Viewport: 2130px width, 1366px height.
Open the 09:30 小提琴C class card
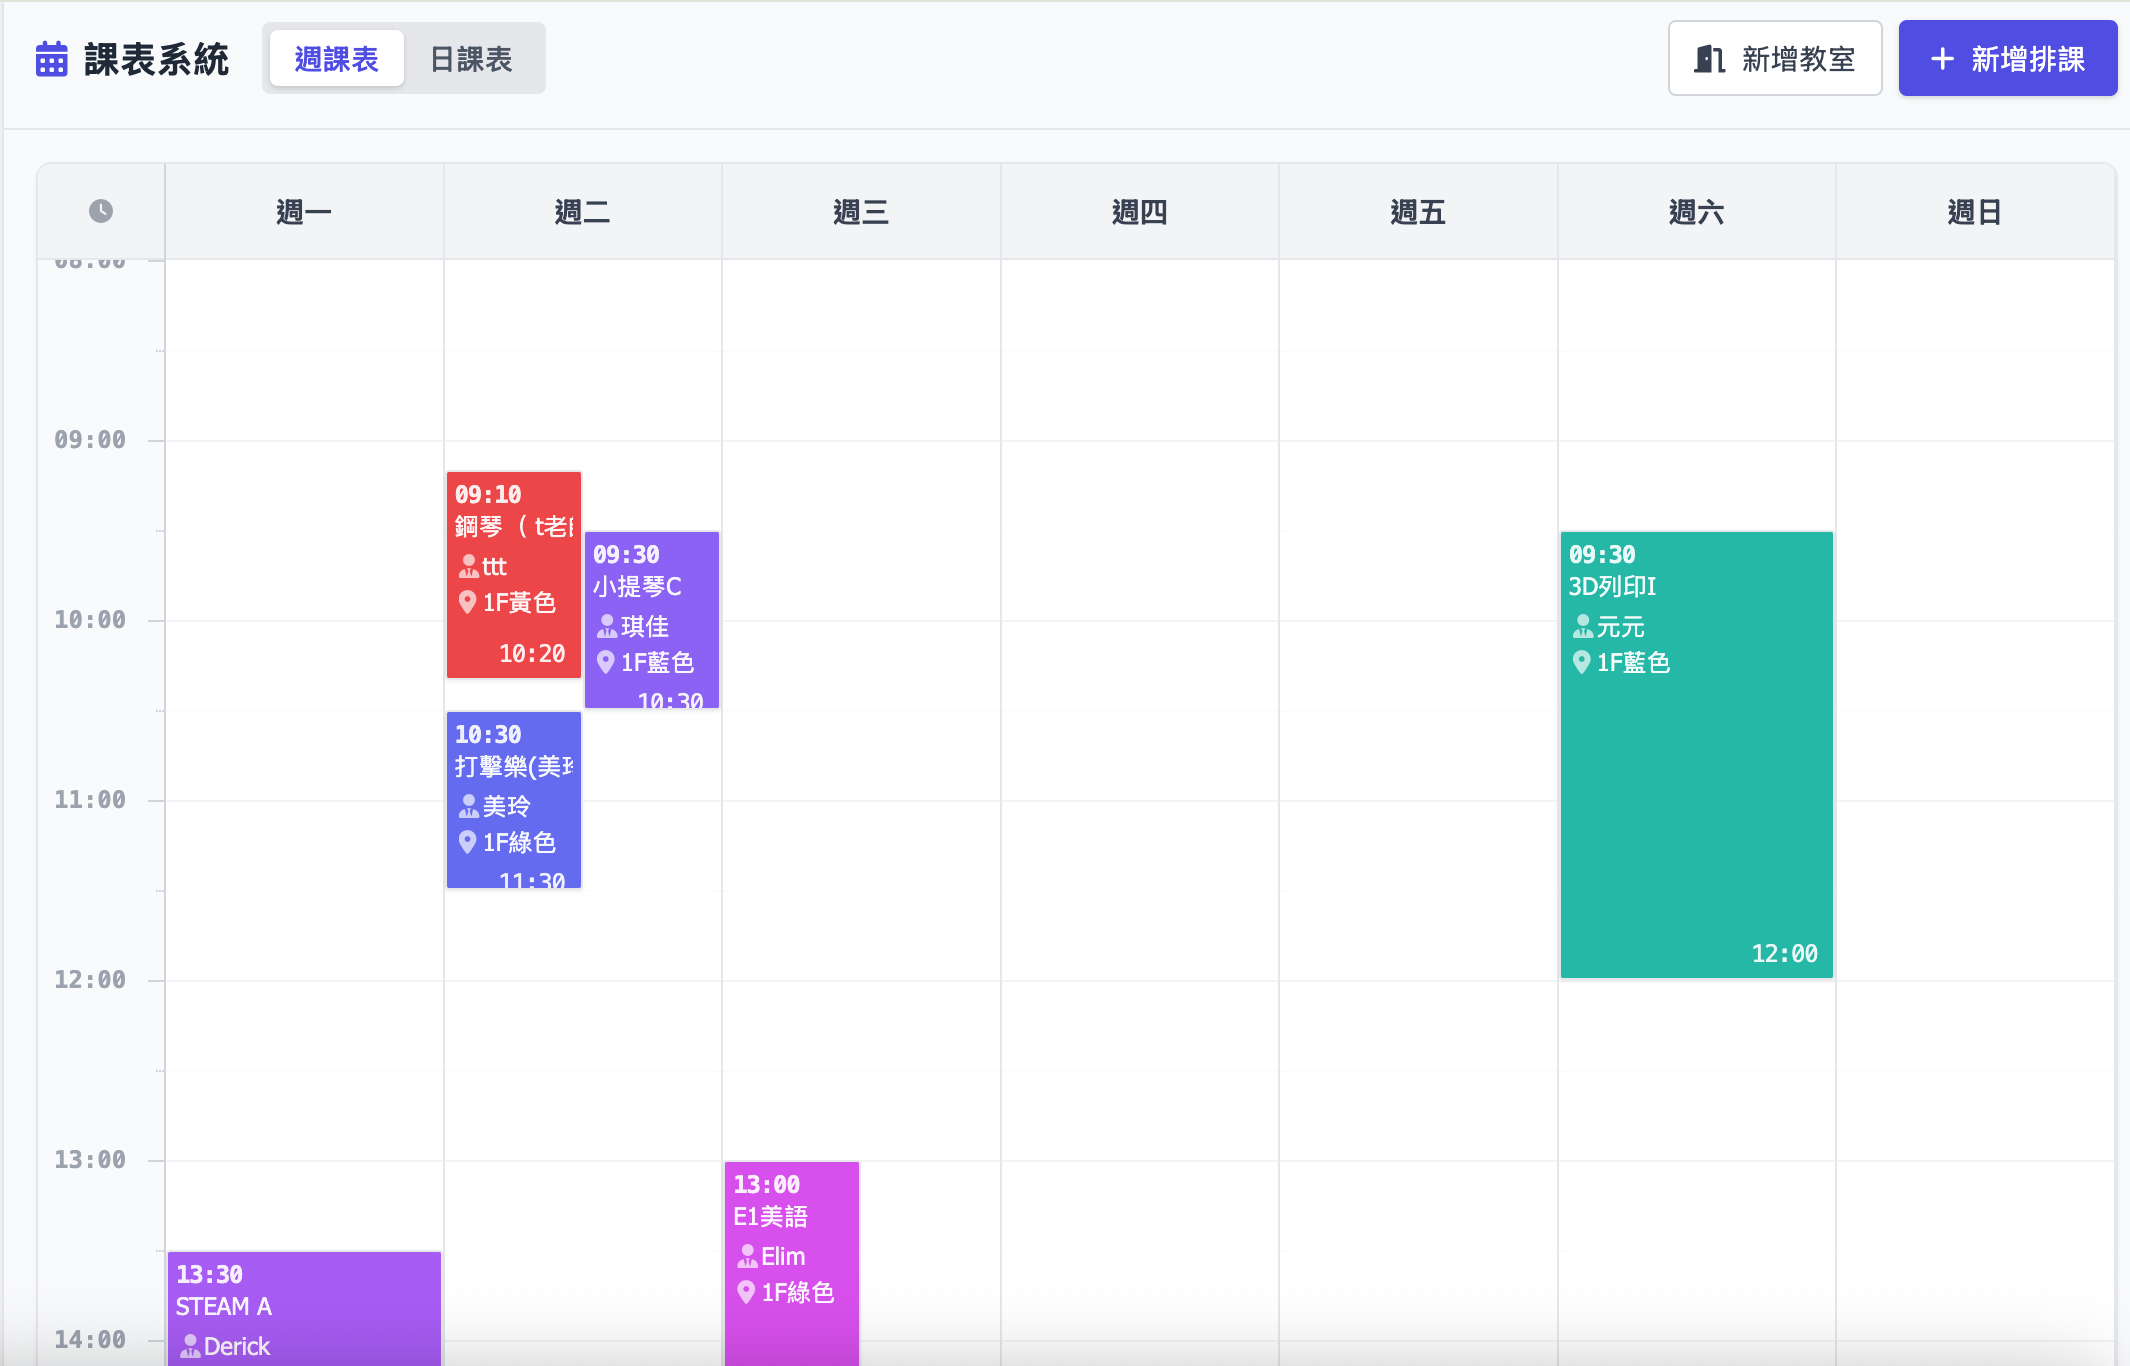click(x=652, y=620)
